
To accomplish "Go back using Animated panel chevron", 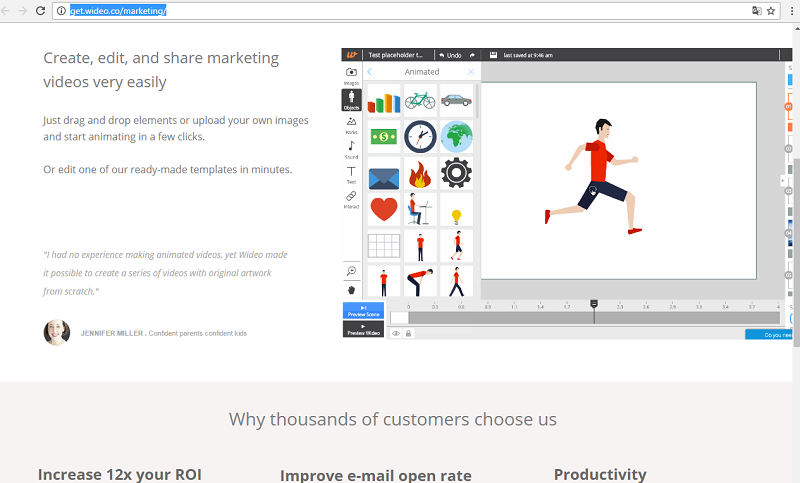I will click(x=369, y=72).
